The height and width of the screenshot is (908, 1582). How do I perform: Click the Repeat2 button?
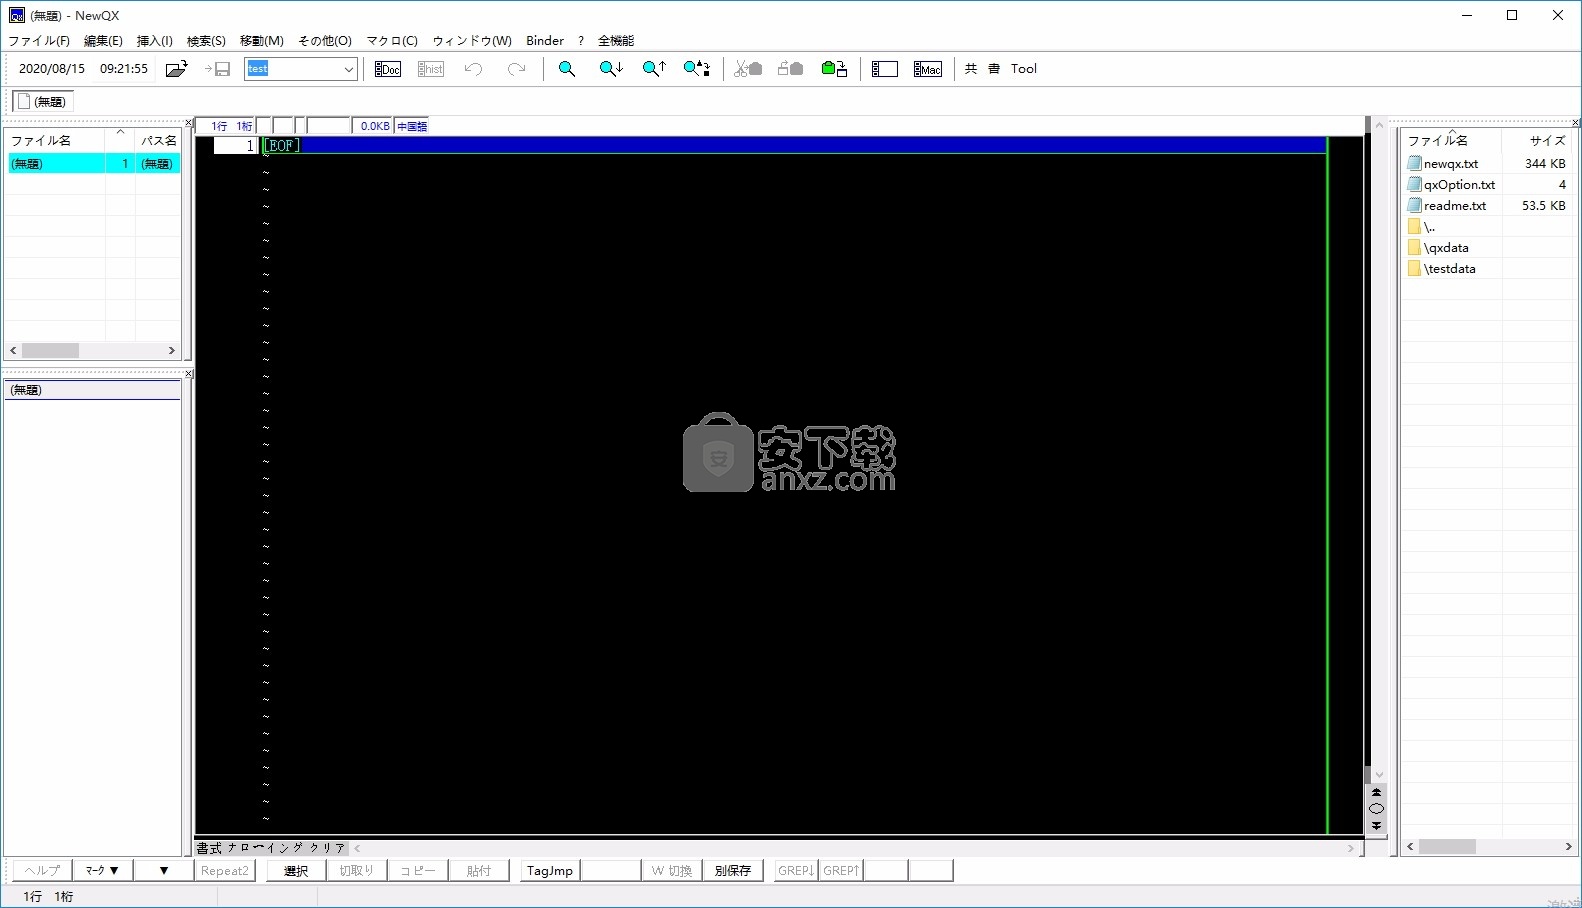[225, 870]
